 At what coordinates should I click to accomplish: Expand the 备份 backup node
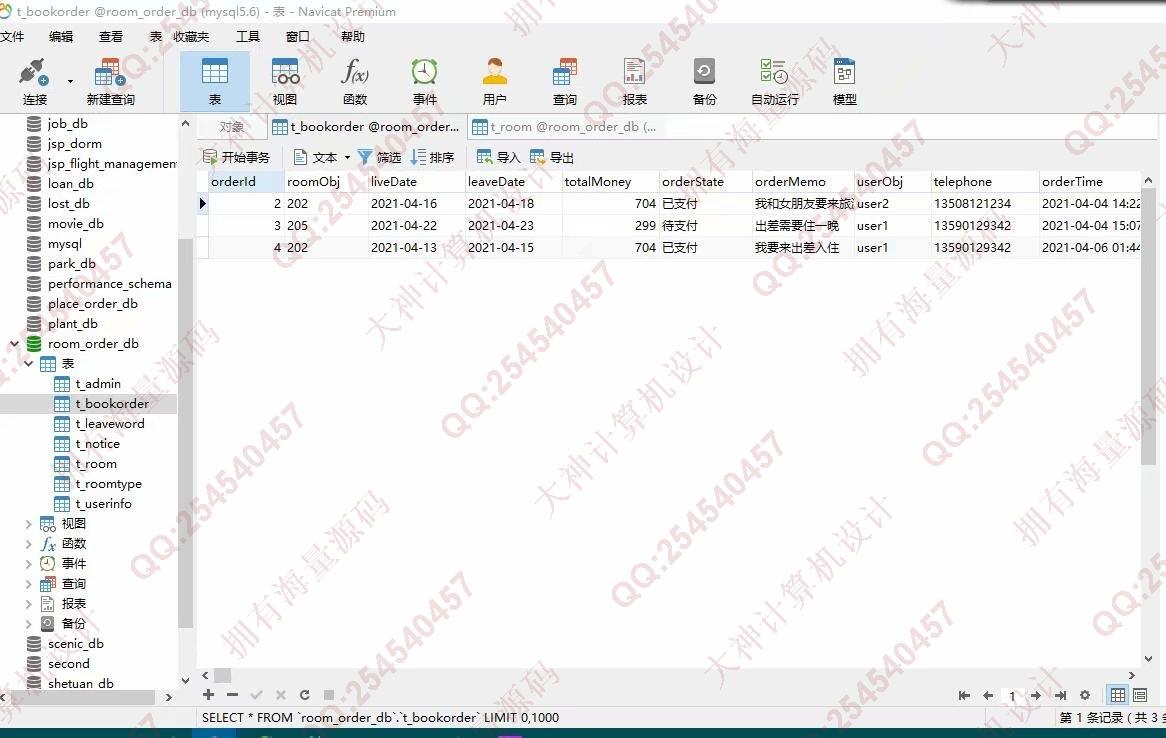point(28,624)
